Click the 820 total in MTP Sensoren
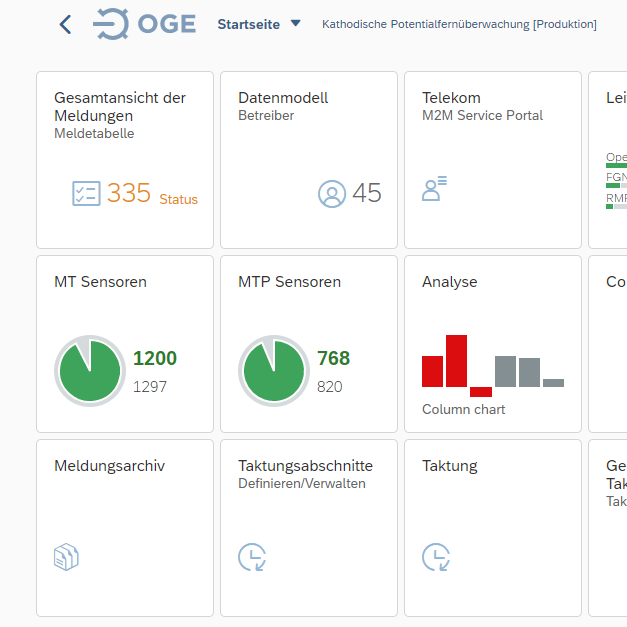This screenshot has width=627, height=627. coord(329,387)
